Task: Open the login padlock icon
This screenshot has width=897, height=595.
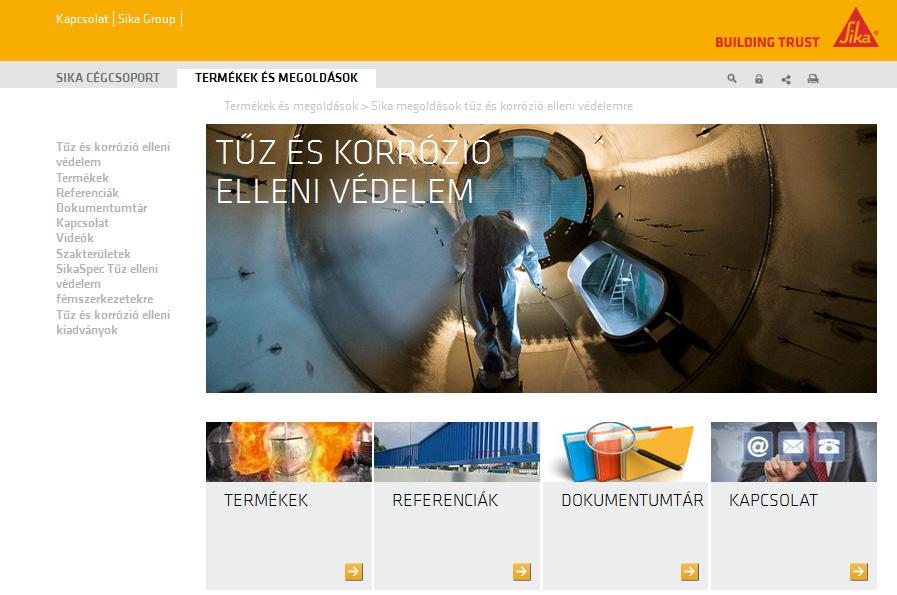Action: (x=759, y=79)
